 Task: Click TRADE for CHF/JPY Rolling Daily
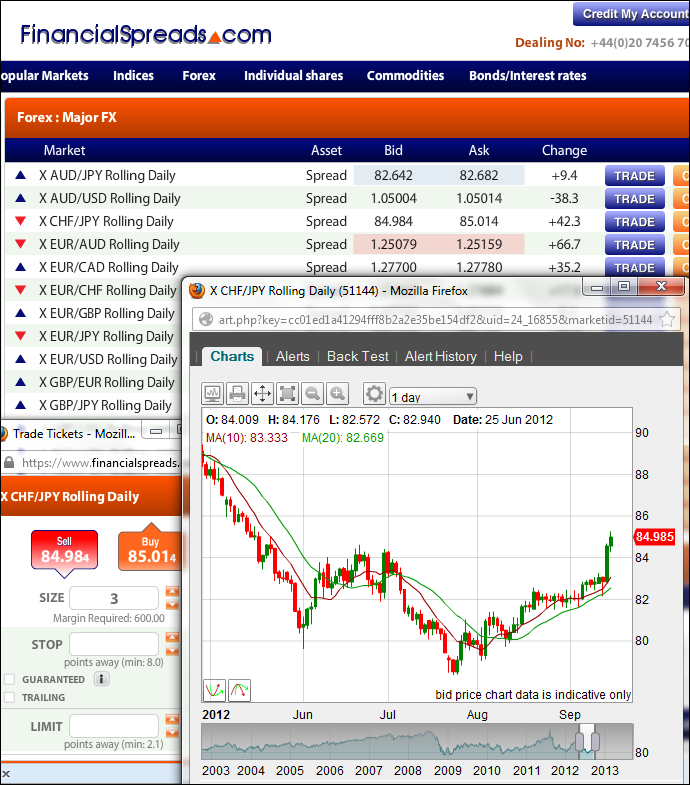634,222
